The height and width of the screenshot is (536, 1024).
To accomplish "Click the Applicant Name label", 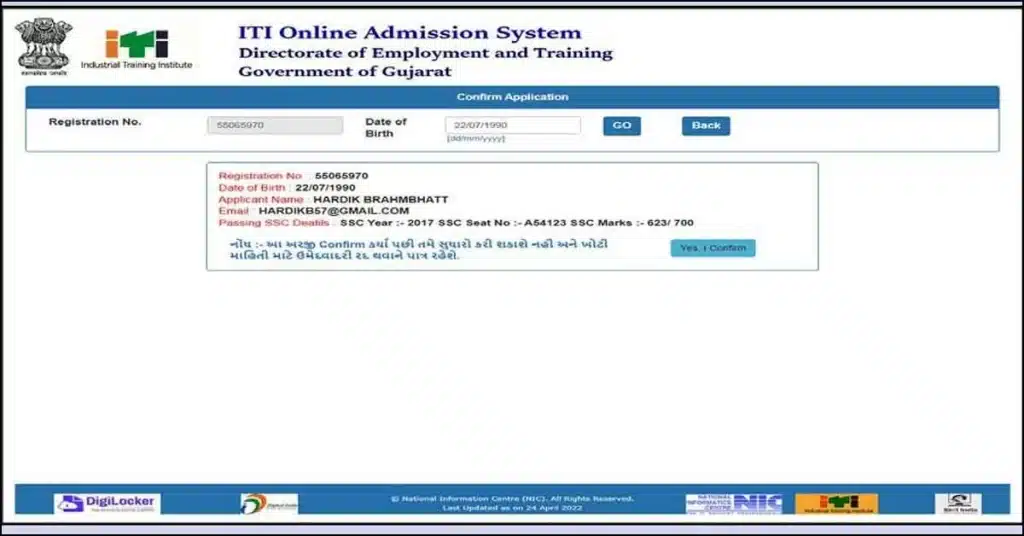I will pyautogui.click(x=261, y=199).
